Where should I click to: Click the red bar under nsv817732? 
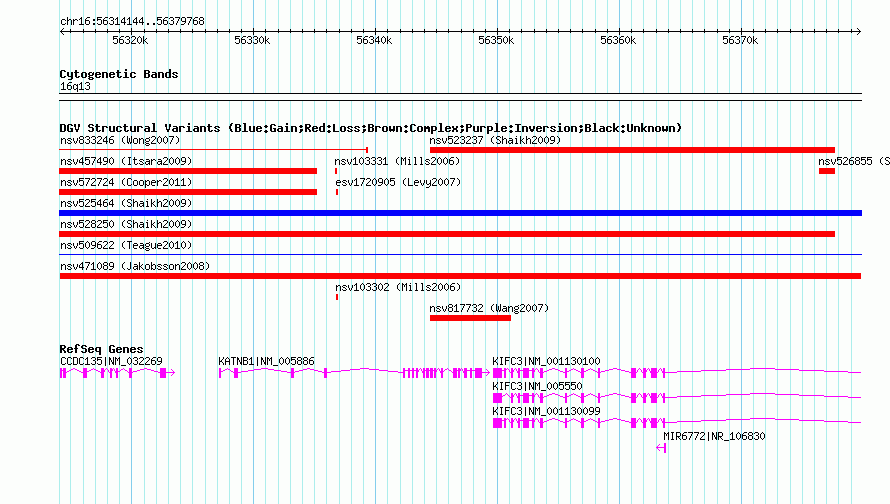pos(471,318)
